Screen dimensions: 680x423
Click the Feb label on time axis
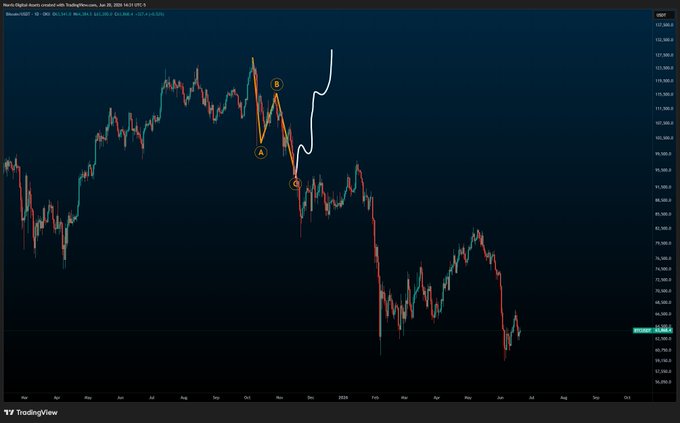(x=376, y=397)
